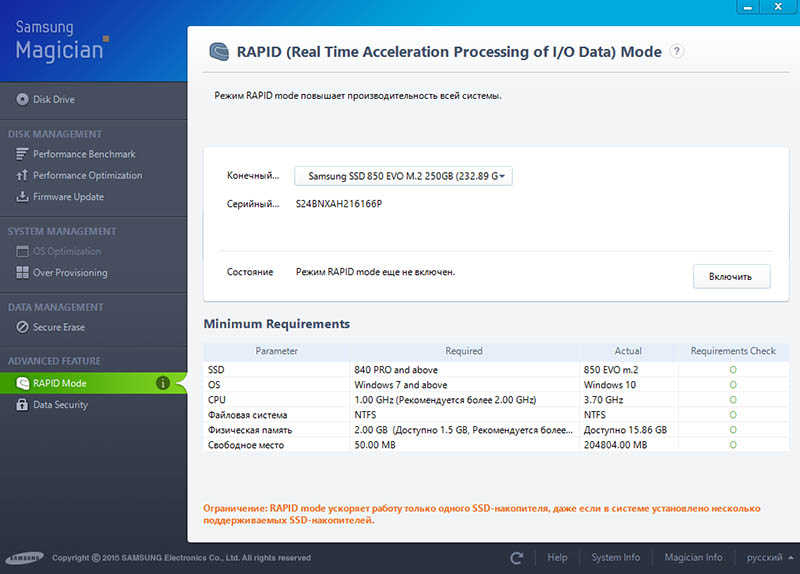Open the OS Optimization menu entry
This screenshot has height=574, width=800.
point(67,251)
